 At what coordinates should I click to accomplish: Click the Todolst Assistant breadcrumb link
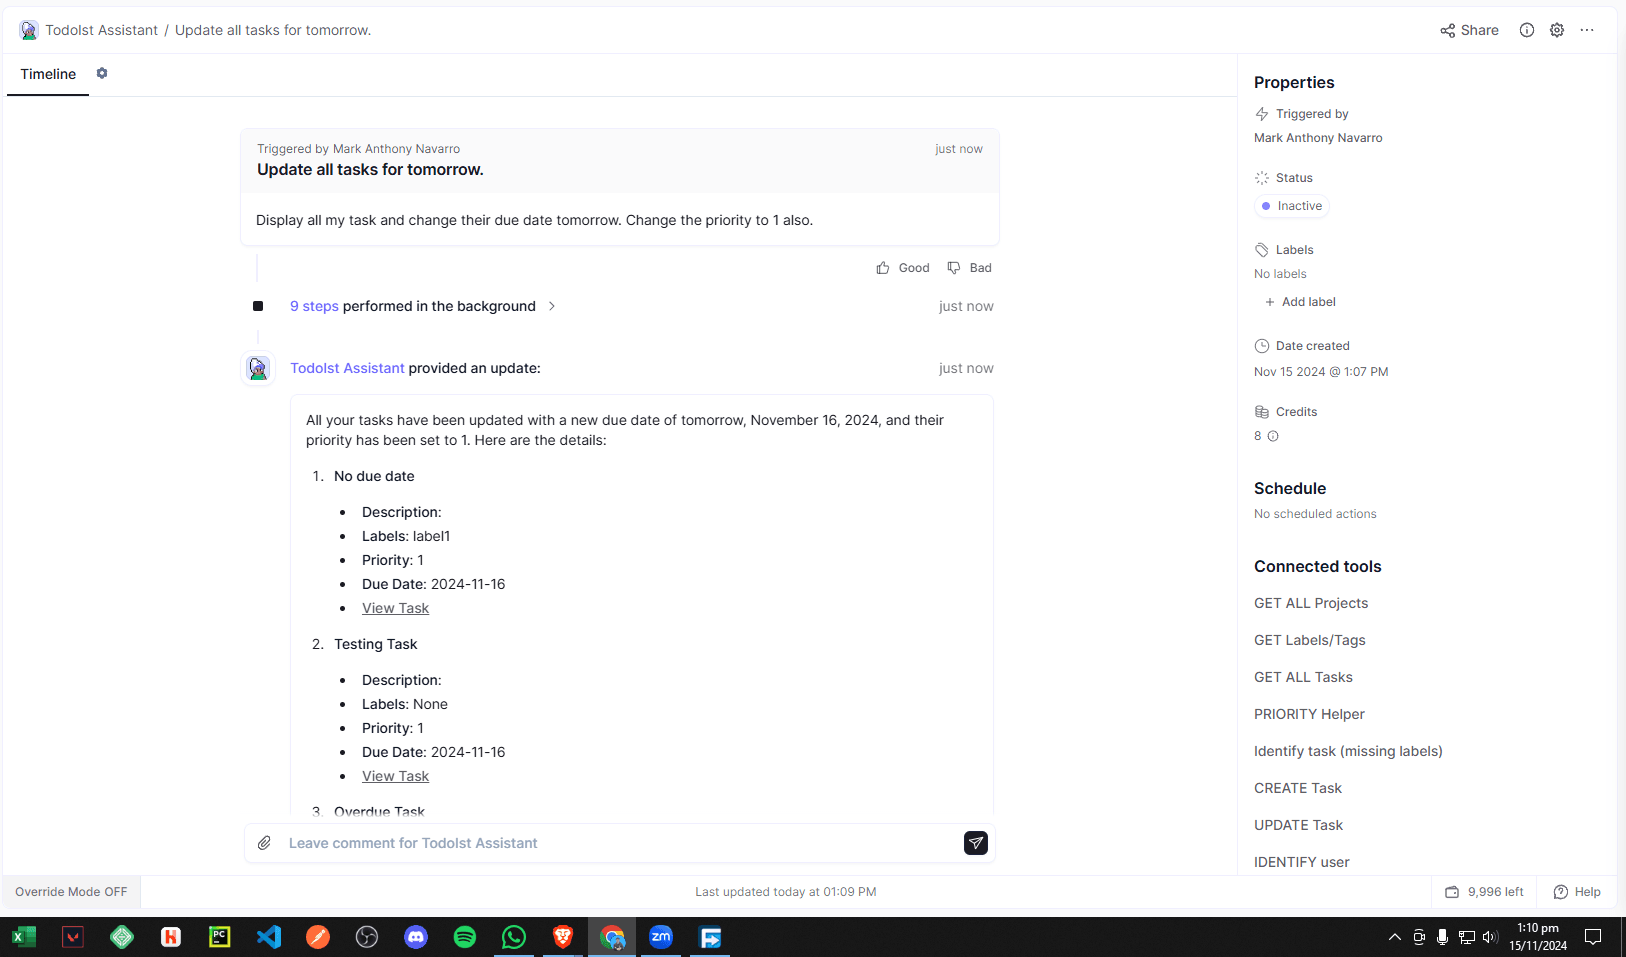click(101, 30)
